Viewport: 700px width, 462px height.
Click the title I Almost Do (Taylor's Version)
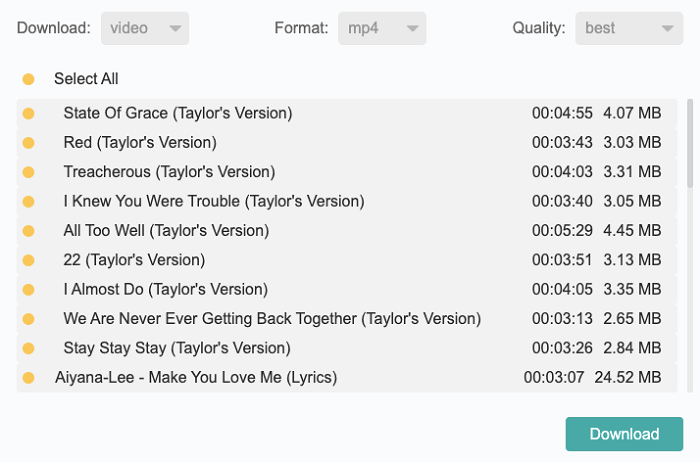point(166,290)
